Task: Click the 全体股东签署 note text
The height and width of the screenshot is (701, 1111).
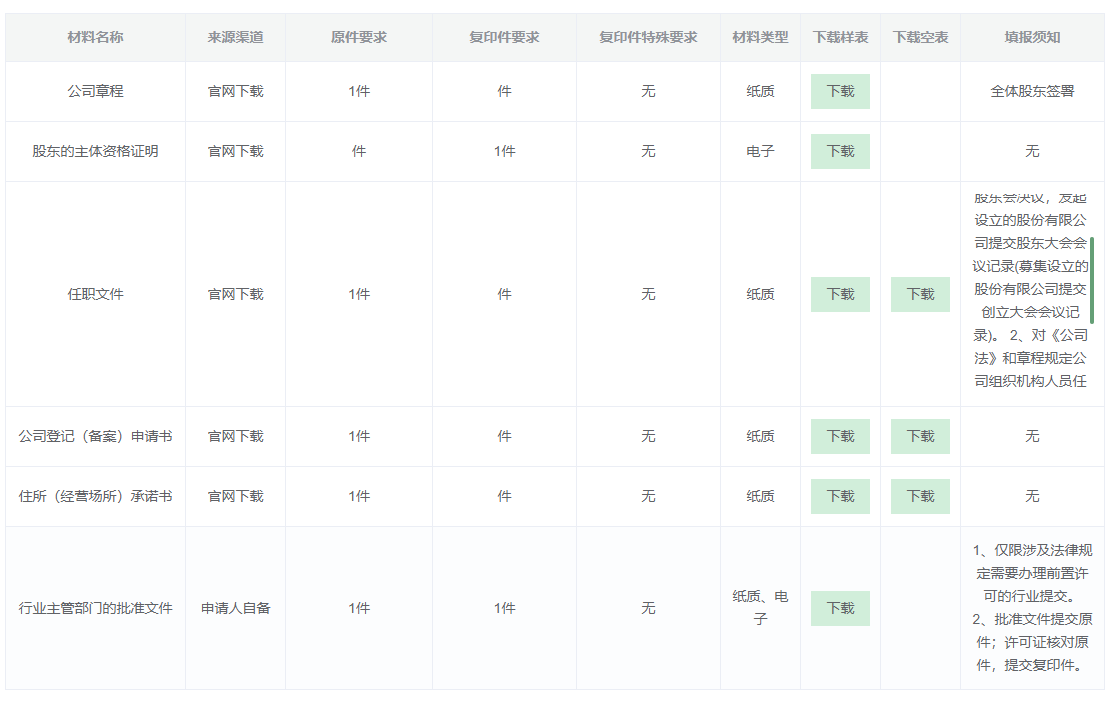Action: (x=1032, y=91)
